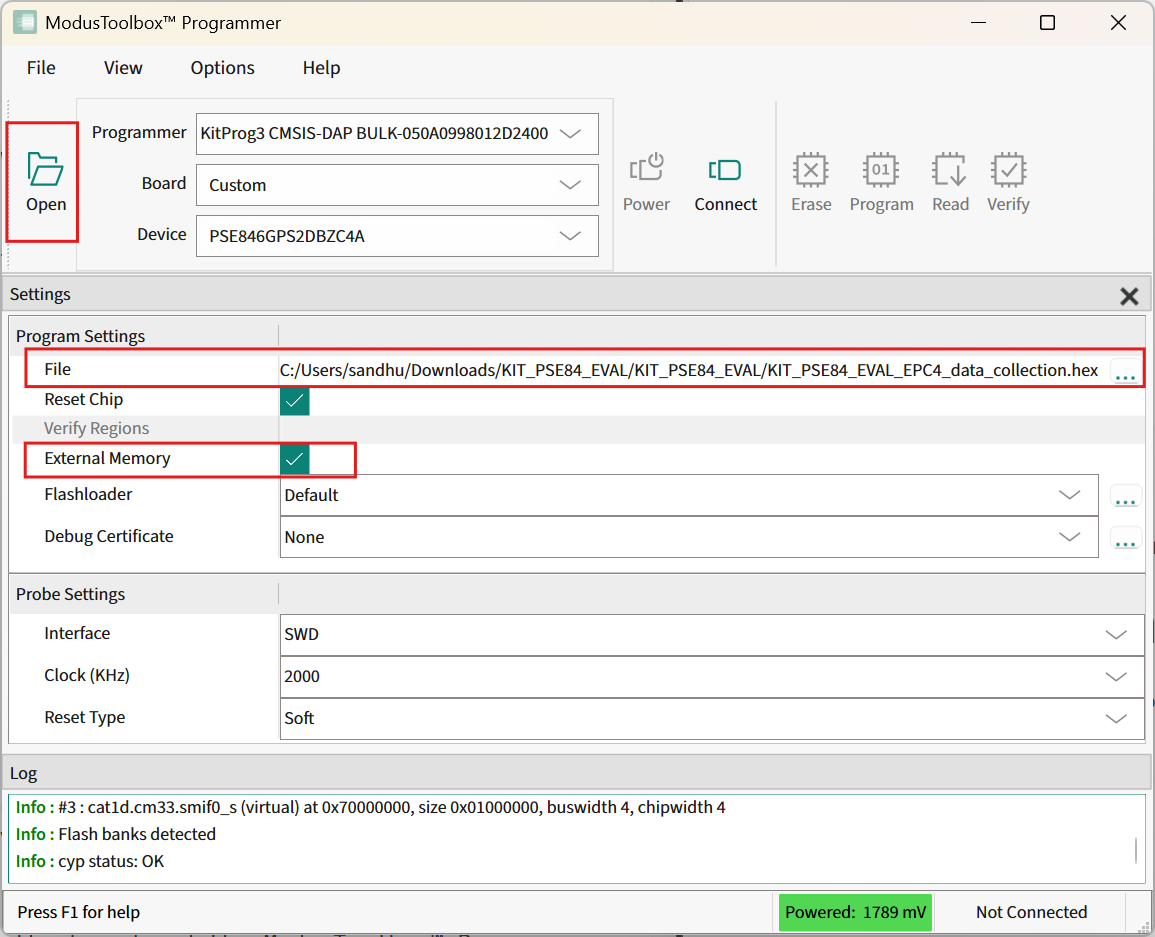Viewport: 1155px width, 937px height.
Task: Open the Interface dropdown set to SWD
Action: [1116, 635]
